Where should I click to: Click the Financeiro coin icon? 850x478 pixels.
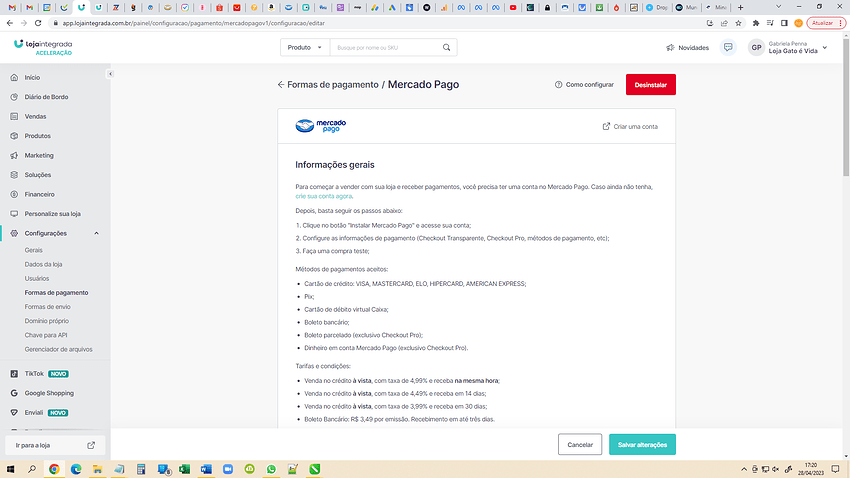pos(14,195)
